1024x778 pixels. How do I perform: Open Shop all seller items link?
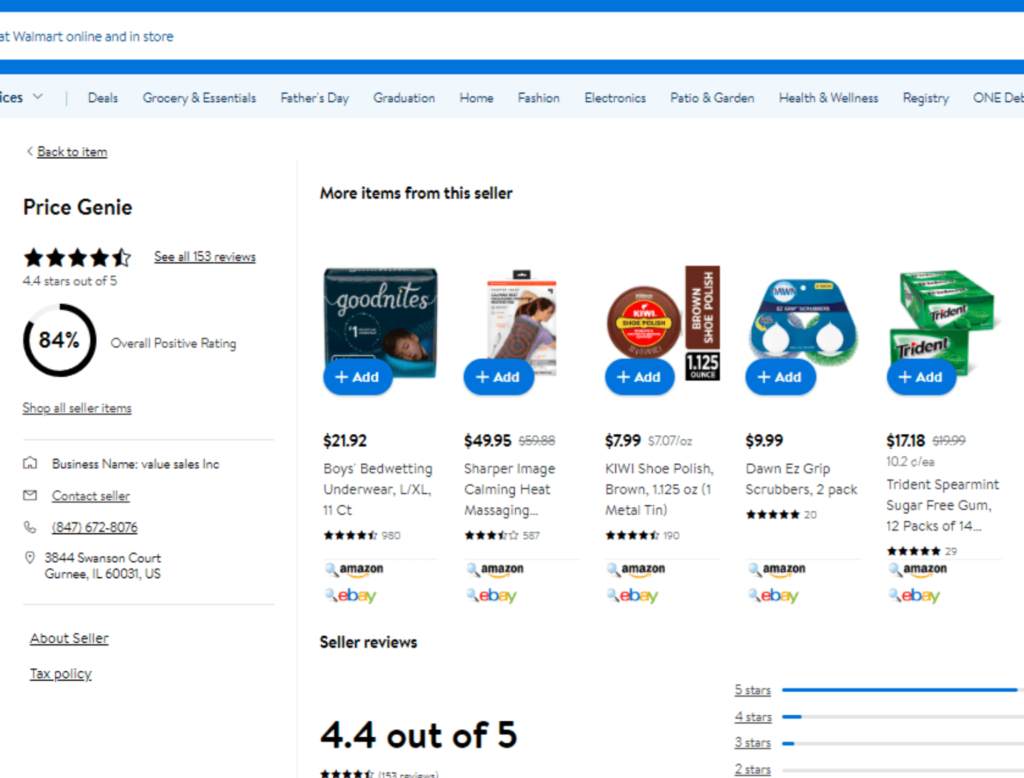coord(77,408)
